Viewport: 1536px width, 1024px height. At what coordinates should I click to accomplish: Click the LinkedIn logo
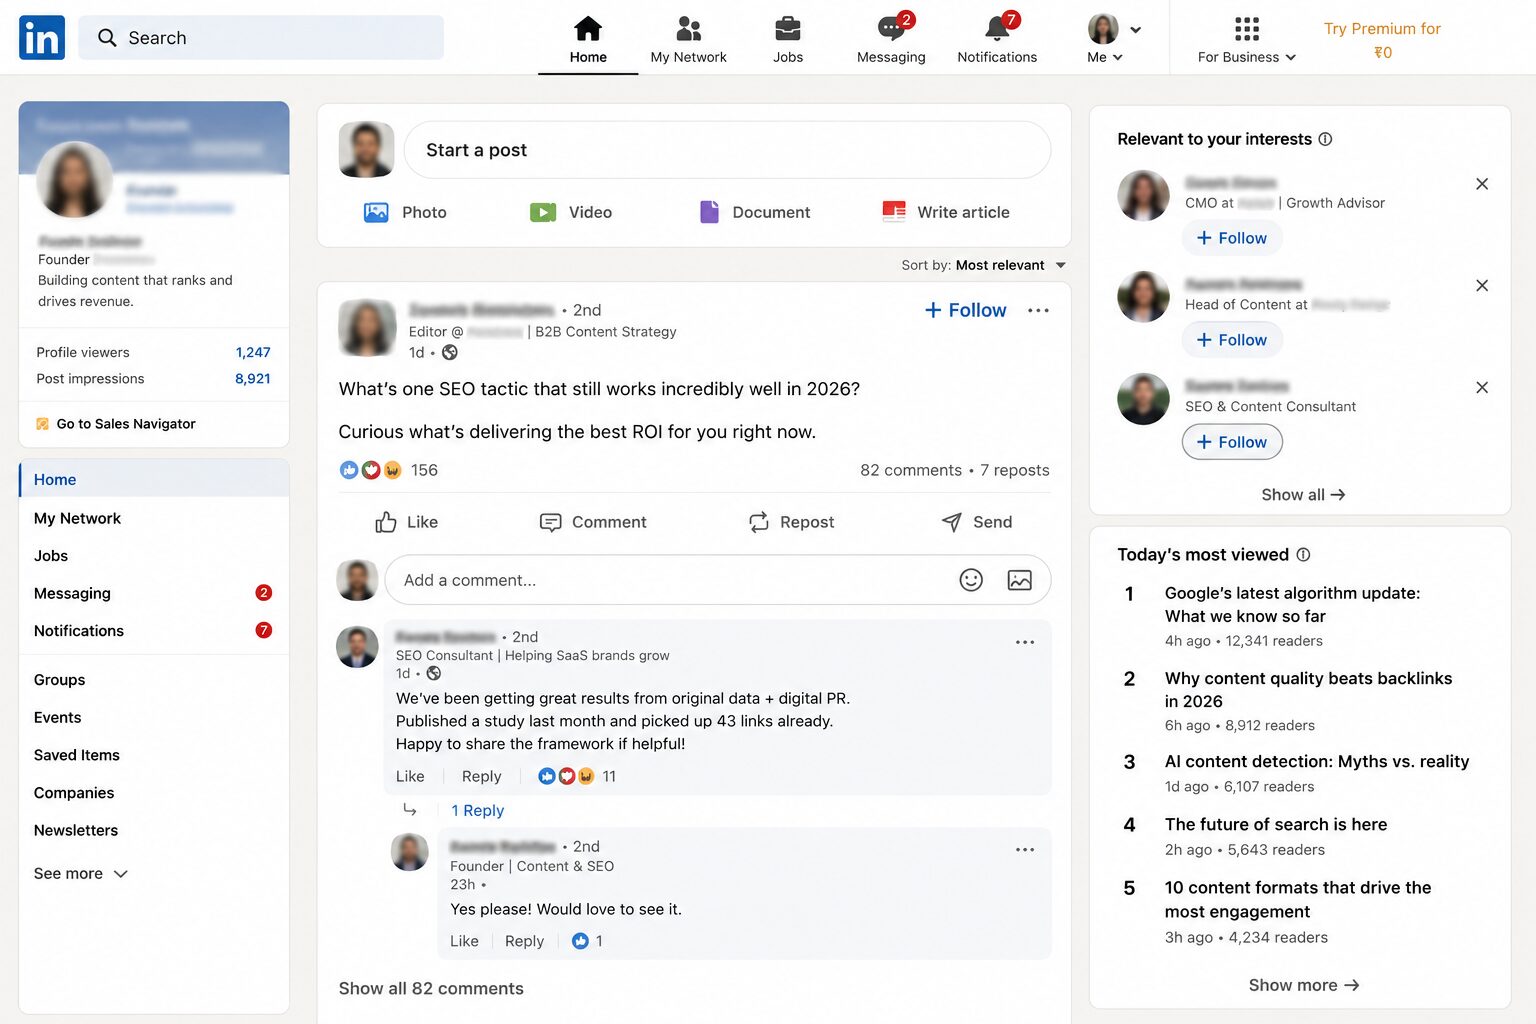coord(42,37)
